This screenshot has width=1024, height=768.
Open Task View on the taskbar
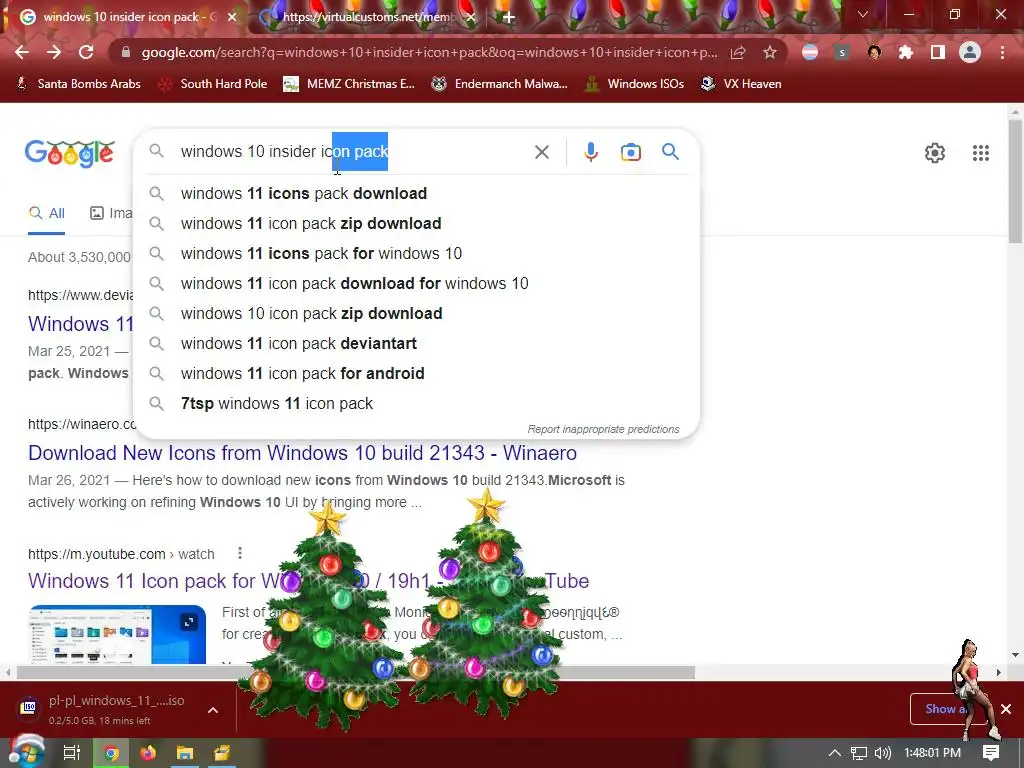pyautogui.click(x=71, y=753)
